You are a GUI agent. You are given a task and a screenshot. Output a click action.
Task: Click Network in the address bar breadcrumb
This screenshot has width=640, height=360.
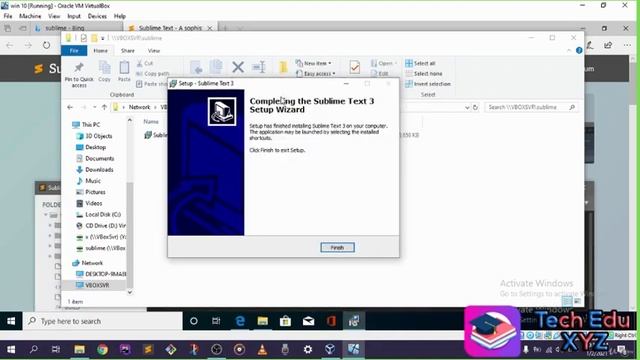pyautogui.click(x=140, y=107)
